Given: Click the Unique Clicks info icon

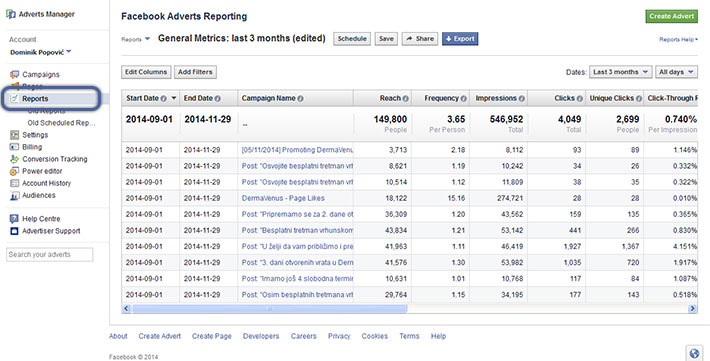Looking at the screenshot, I should click(639, 98).
